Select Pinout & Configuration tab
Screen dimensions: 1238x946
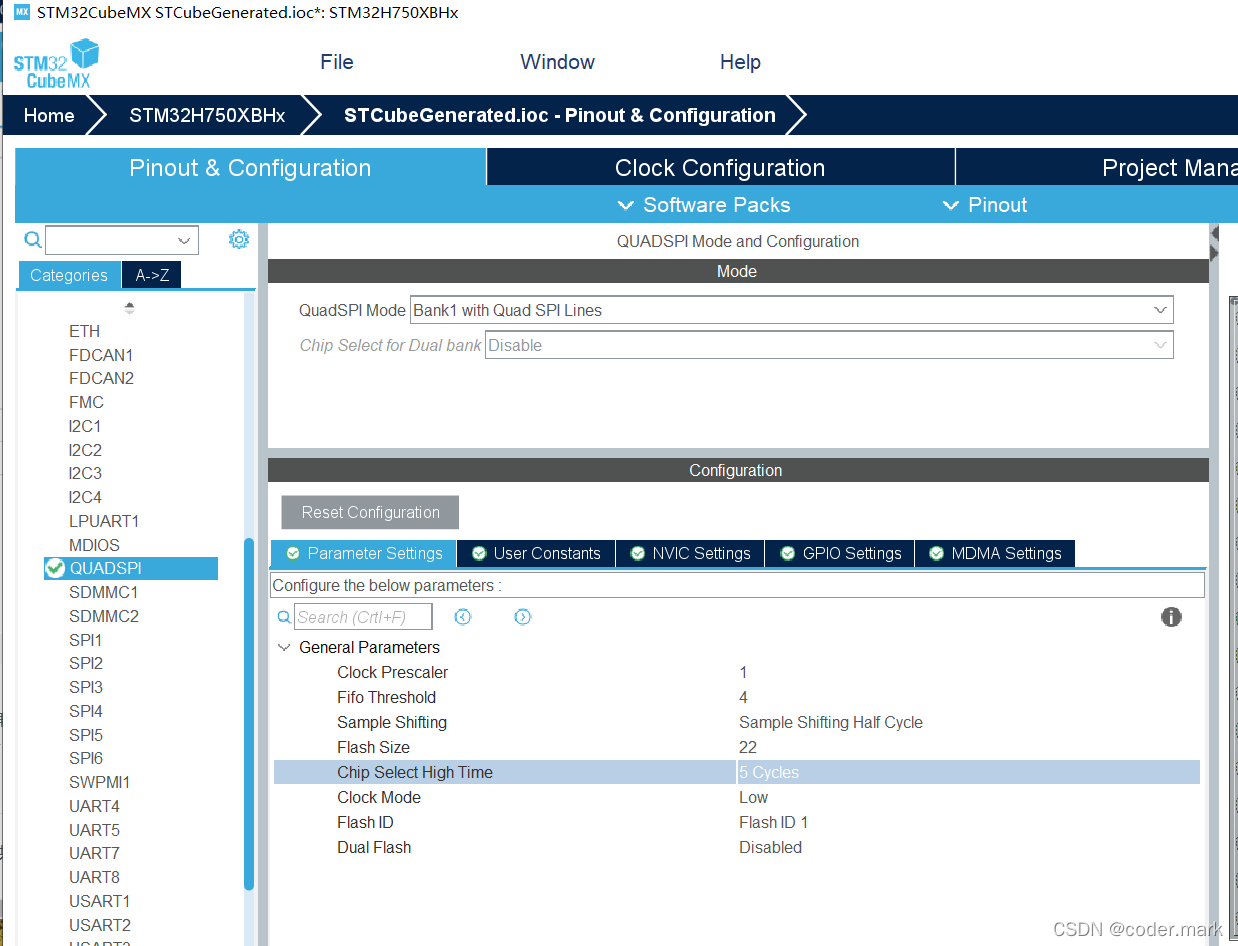click(250, 168)
